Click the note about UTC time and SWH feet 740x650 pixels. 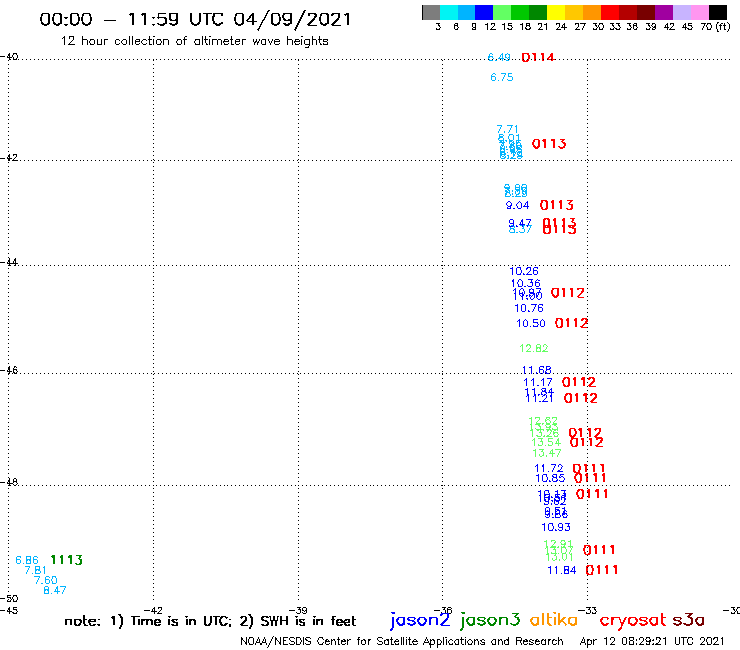click(x=210, y=621)
